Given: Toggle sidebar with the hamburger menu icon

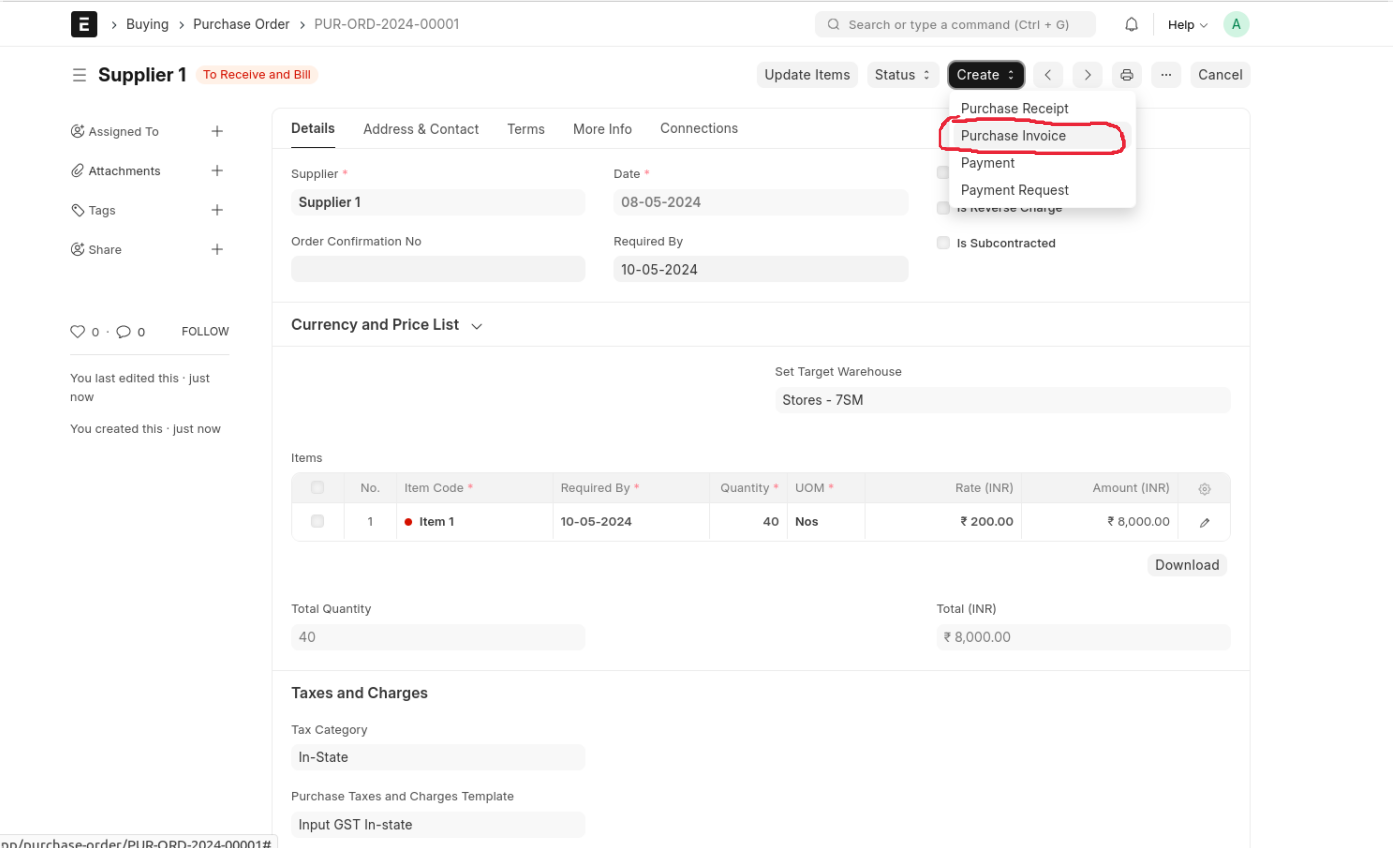Looking at the screenshot, I should 79,75.
